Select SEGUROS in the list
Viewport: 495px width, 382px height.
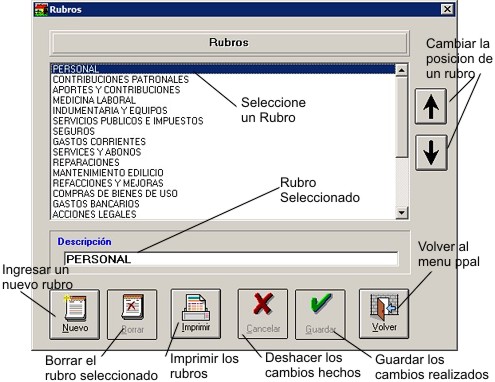(223, 131)
